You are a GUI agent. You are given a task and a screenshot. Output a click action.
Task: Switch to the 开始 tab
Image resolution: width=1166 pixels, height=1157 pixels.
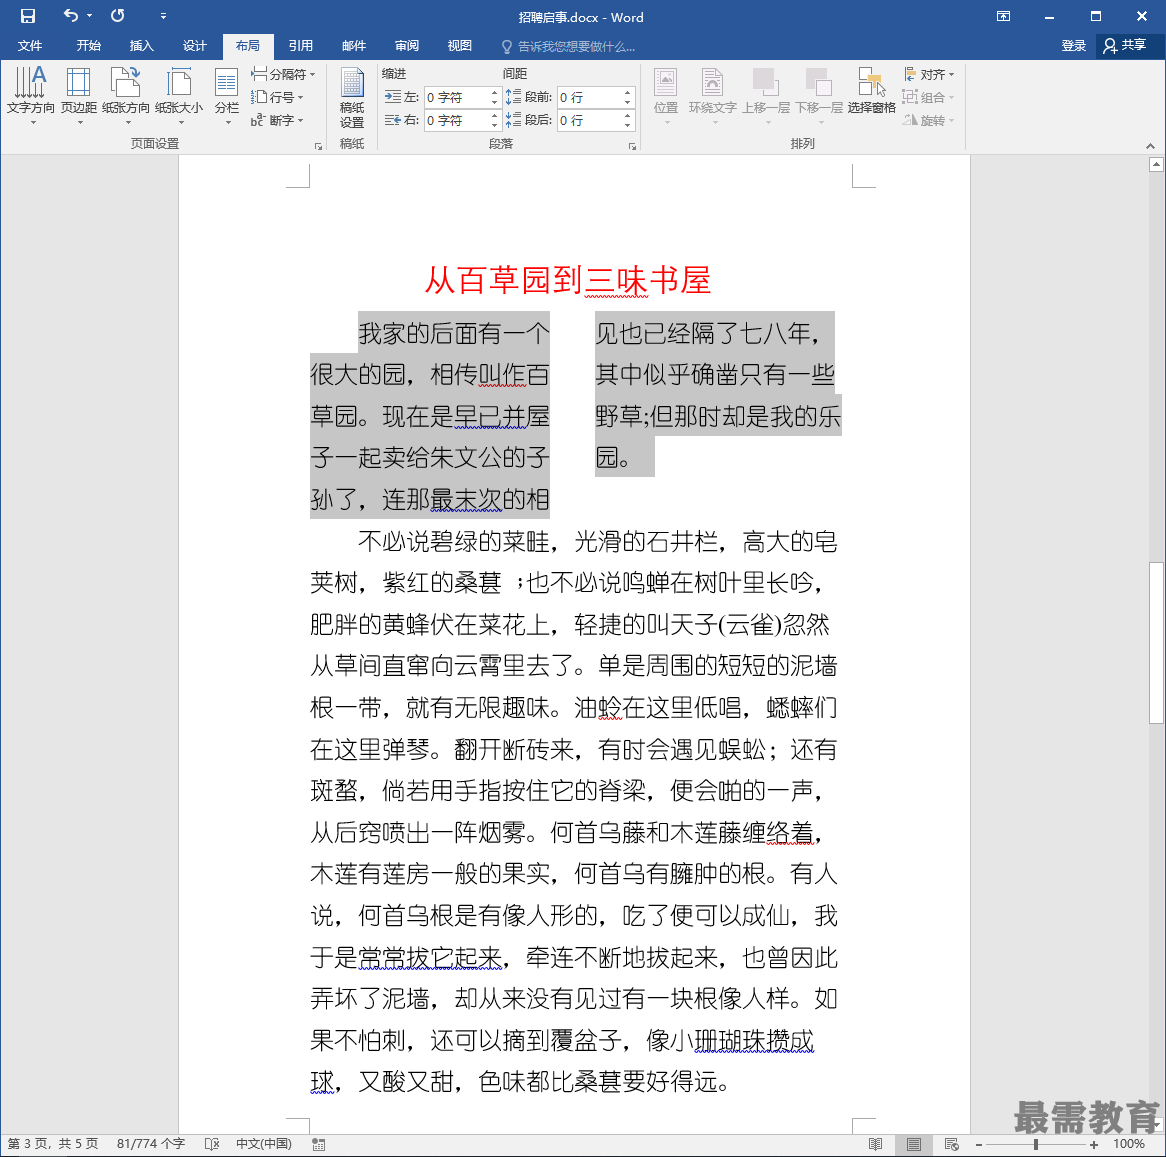88,46
